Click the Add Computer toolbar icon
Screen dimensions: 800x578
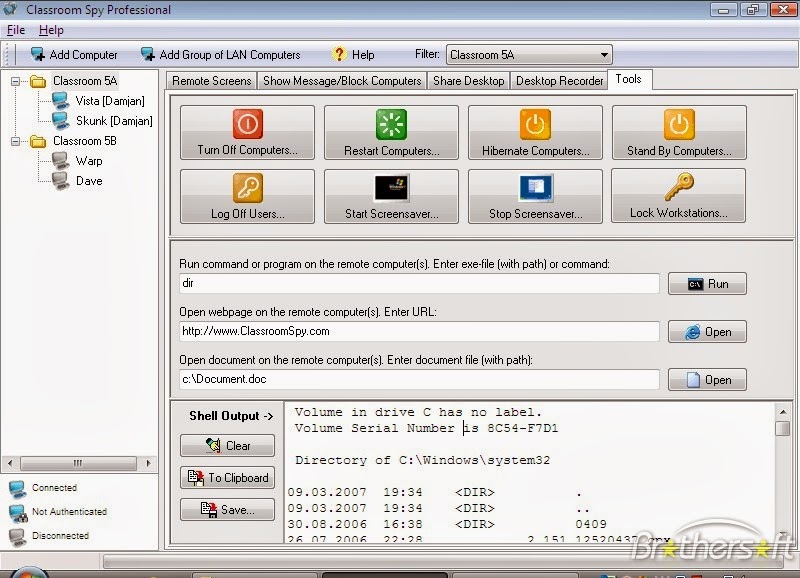tap(37, 54)
